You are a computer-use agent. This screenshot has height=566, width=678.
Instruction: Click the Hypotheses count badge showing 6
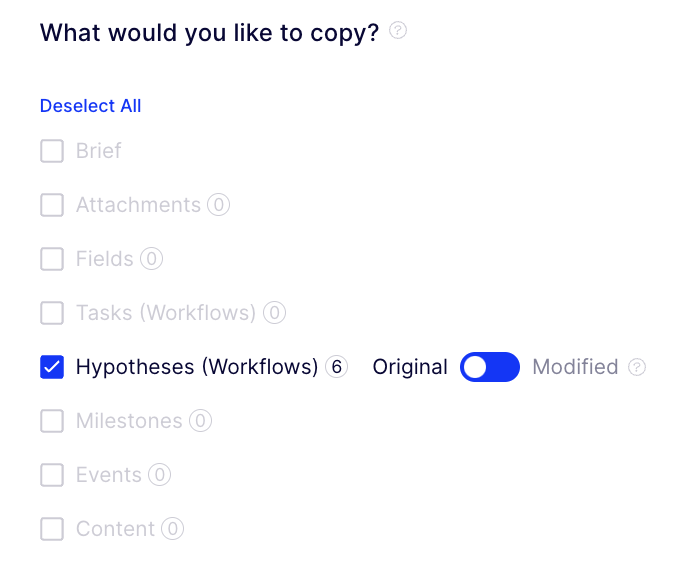[x=337, y=367]
